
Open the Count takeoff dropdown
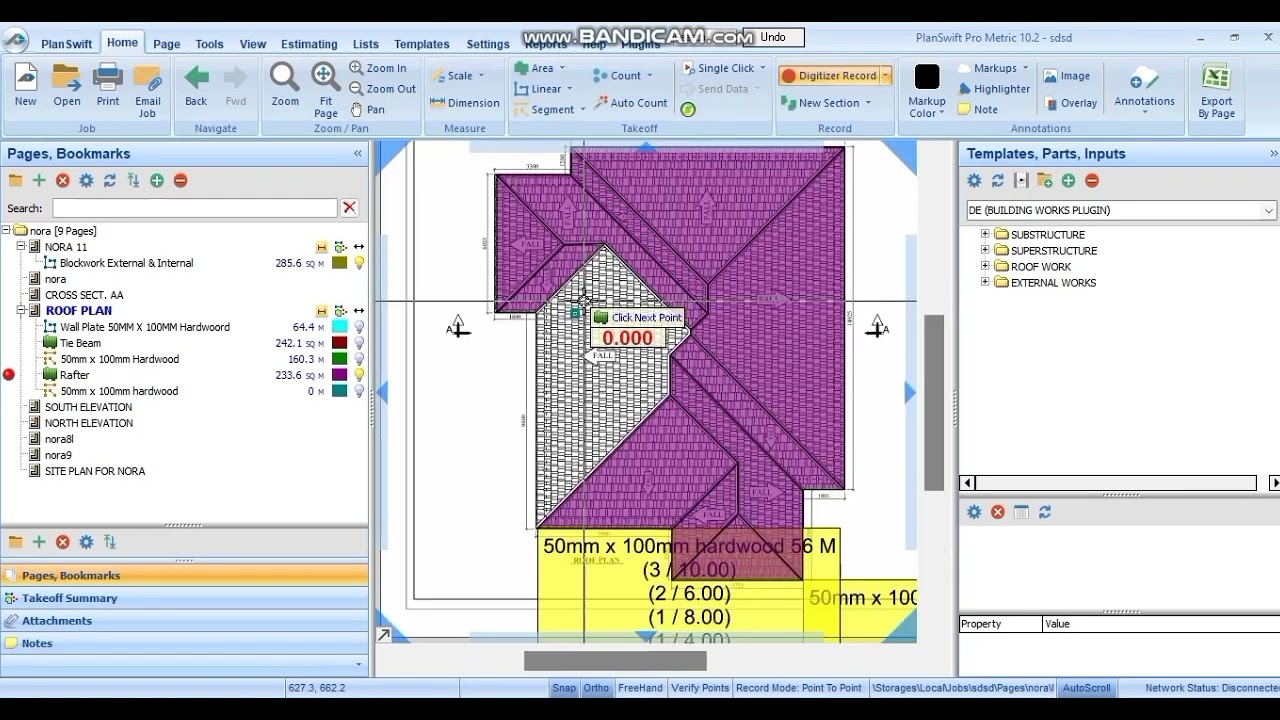[x=649, y=76]
